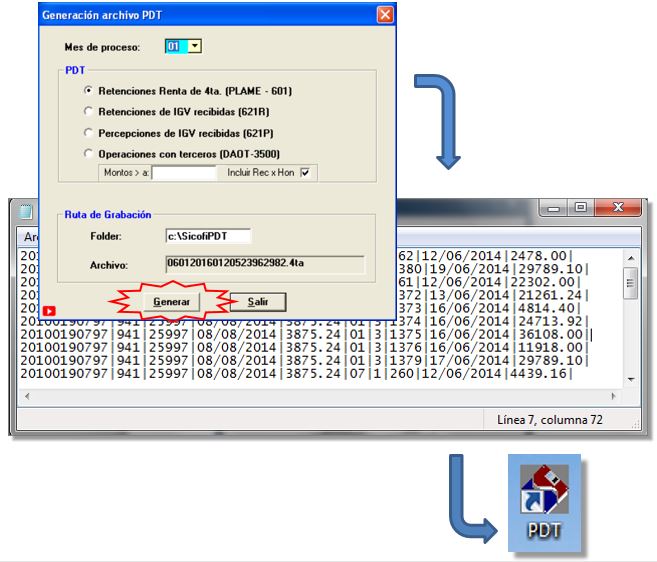Click the Notepad line ending with 36108.00
Screen dimensions: 657x562
pyautogui.click(x=306, y=334)
